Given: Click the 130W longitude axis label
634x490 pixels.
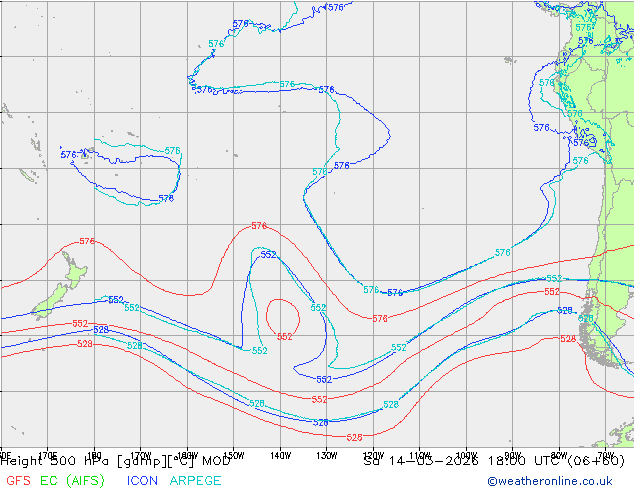Looking at the screenshot, I should [327, 456].
